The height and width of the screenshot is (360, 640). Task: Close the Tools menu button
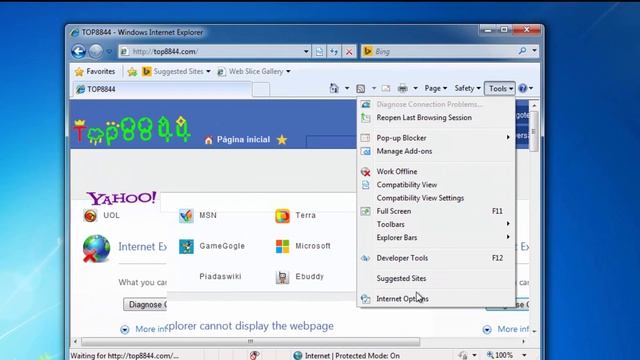[x=500, y=89]
